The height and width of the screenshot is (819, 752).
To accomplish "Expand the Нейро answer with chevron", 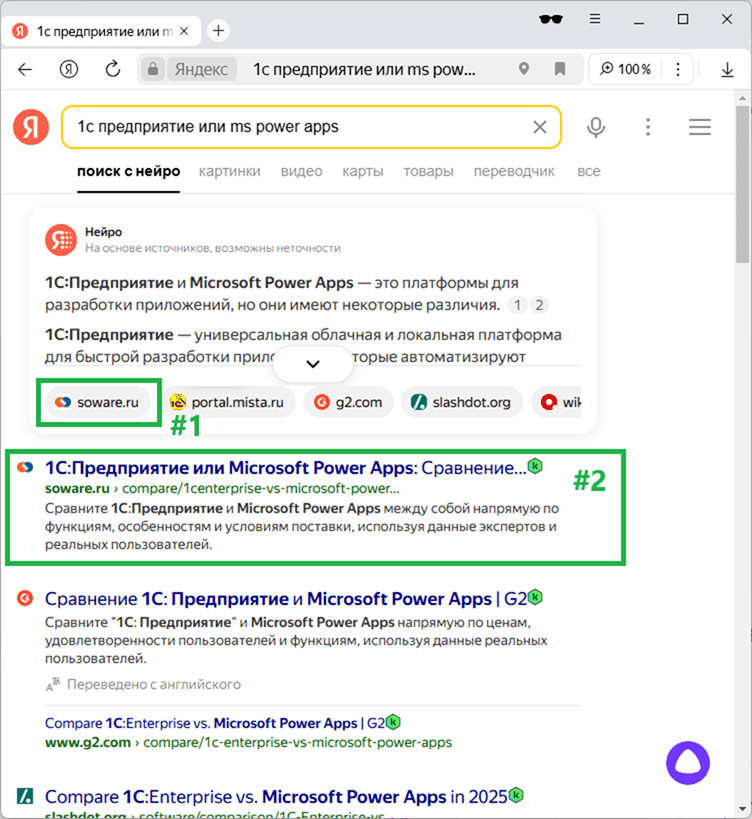I will click(313, 364).
